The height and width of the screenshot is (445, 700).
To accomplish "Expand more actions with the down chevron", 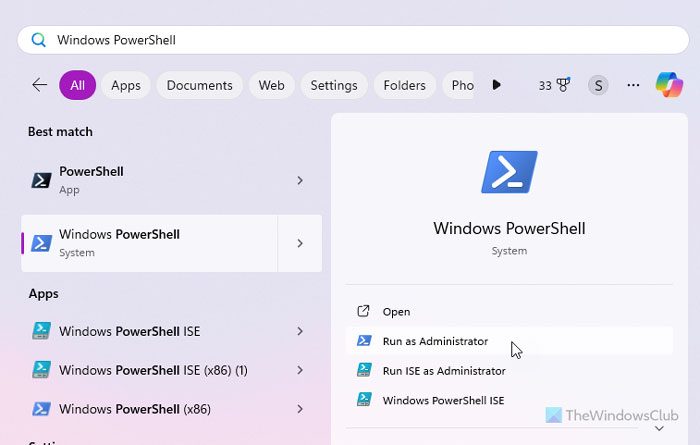I will (x=659, y=428).
